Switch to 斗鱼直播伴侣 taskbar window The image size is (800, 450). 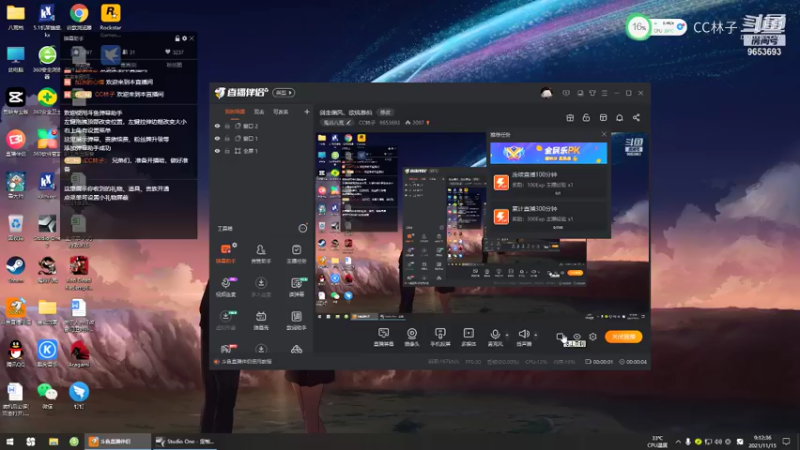[118, 441]
